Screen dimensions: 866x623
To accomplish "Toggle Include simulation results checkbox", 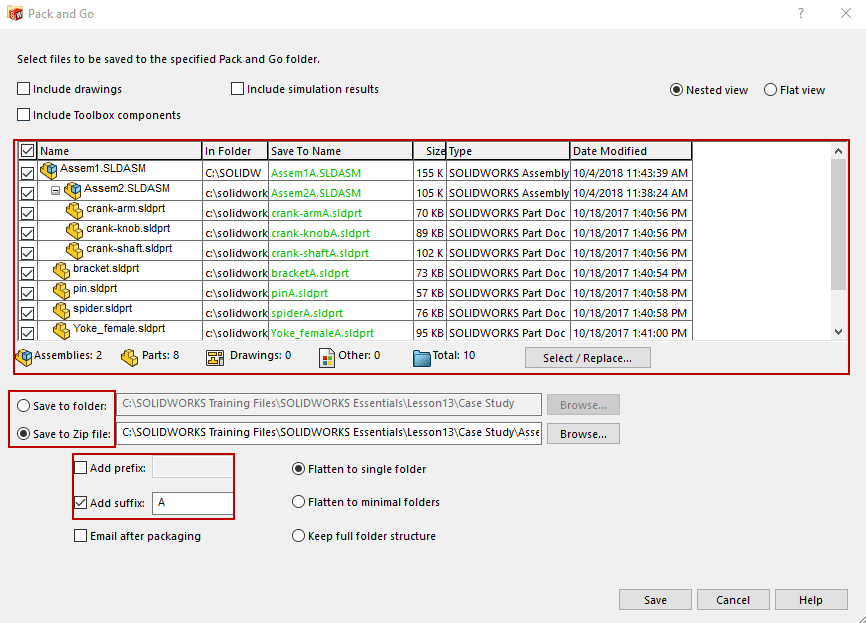I will pos(238,89).
